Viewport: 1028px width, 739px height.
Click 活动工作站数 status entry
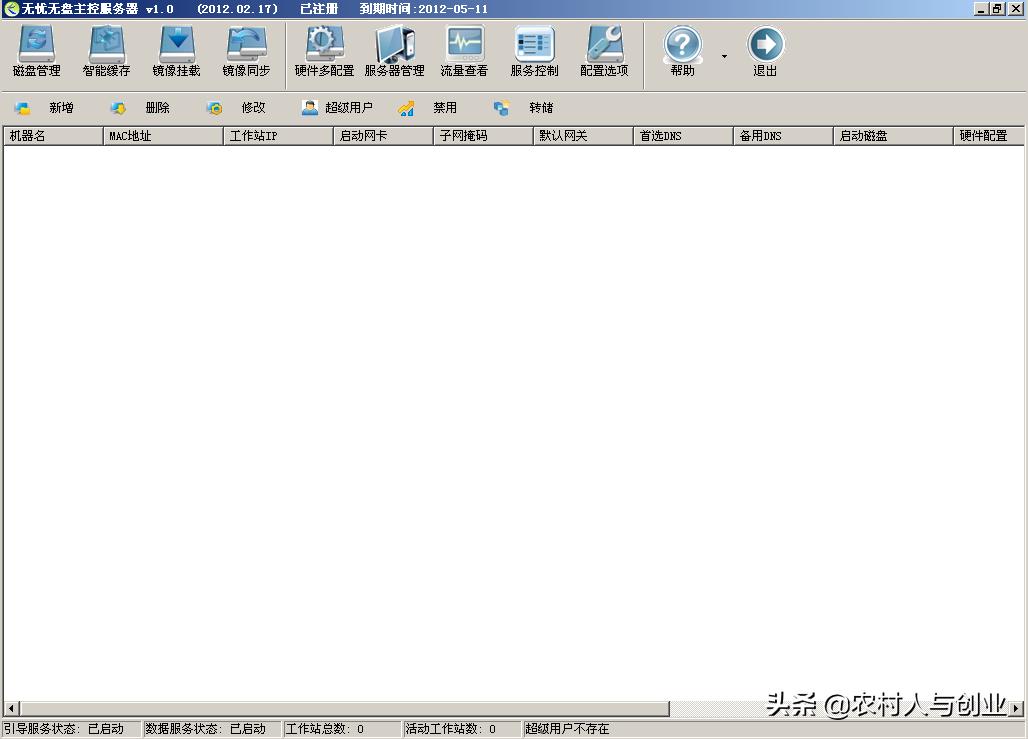pos(462,729)
